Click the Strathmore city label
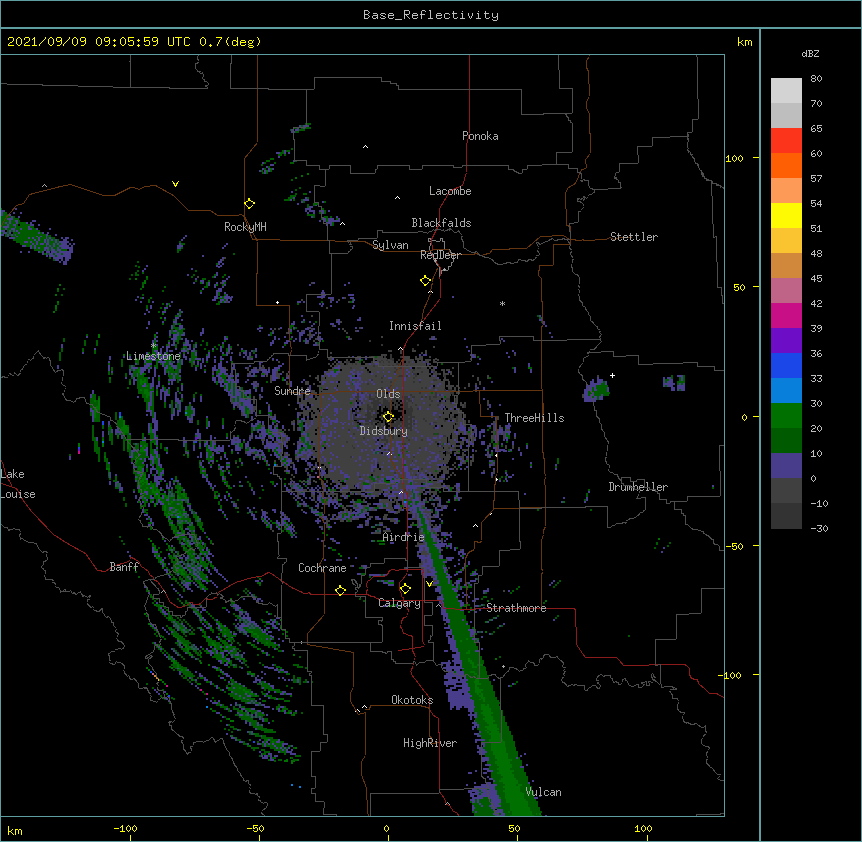 516,608
